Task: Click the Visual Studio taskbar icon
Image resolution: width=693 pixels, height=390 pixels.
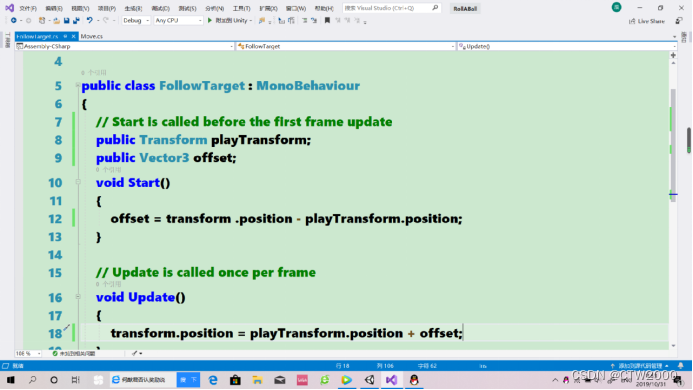Action: click(392, 380)
